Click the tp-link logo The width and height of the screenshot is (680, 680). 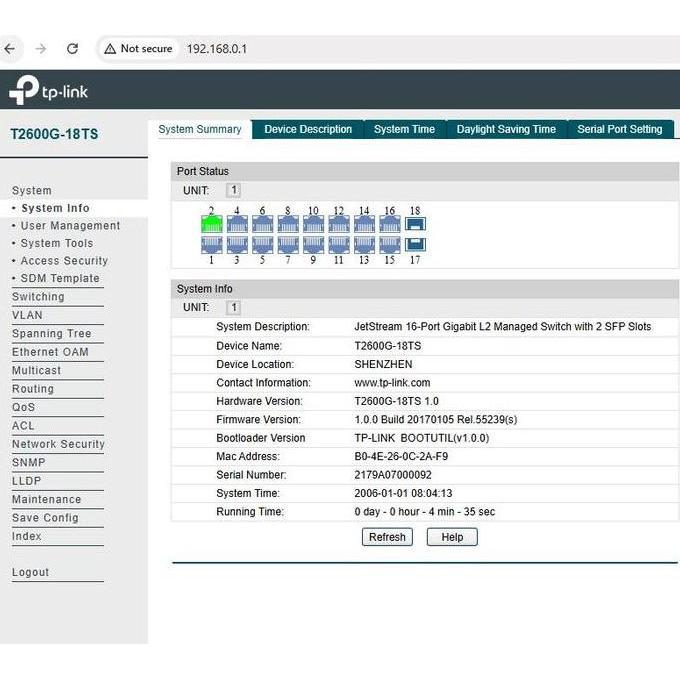coord(49,90)
